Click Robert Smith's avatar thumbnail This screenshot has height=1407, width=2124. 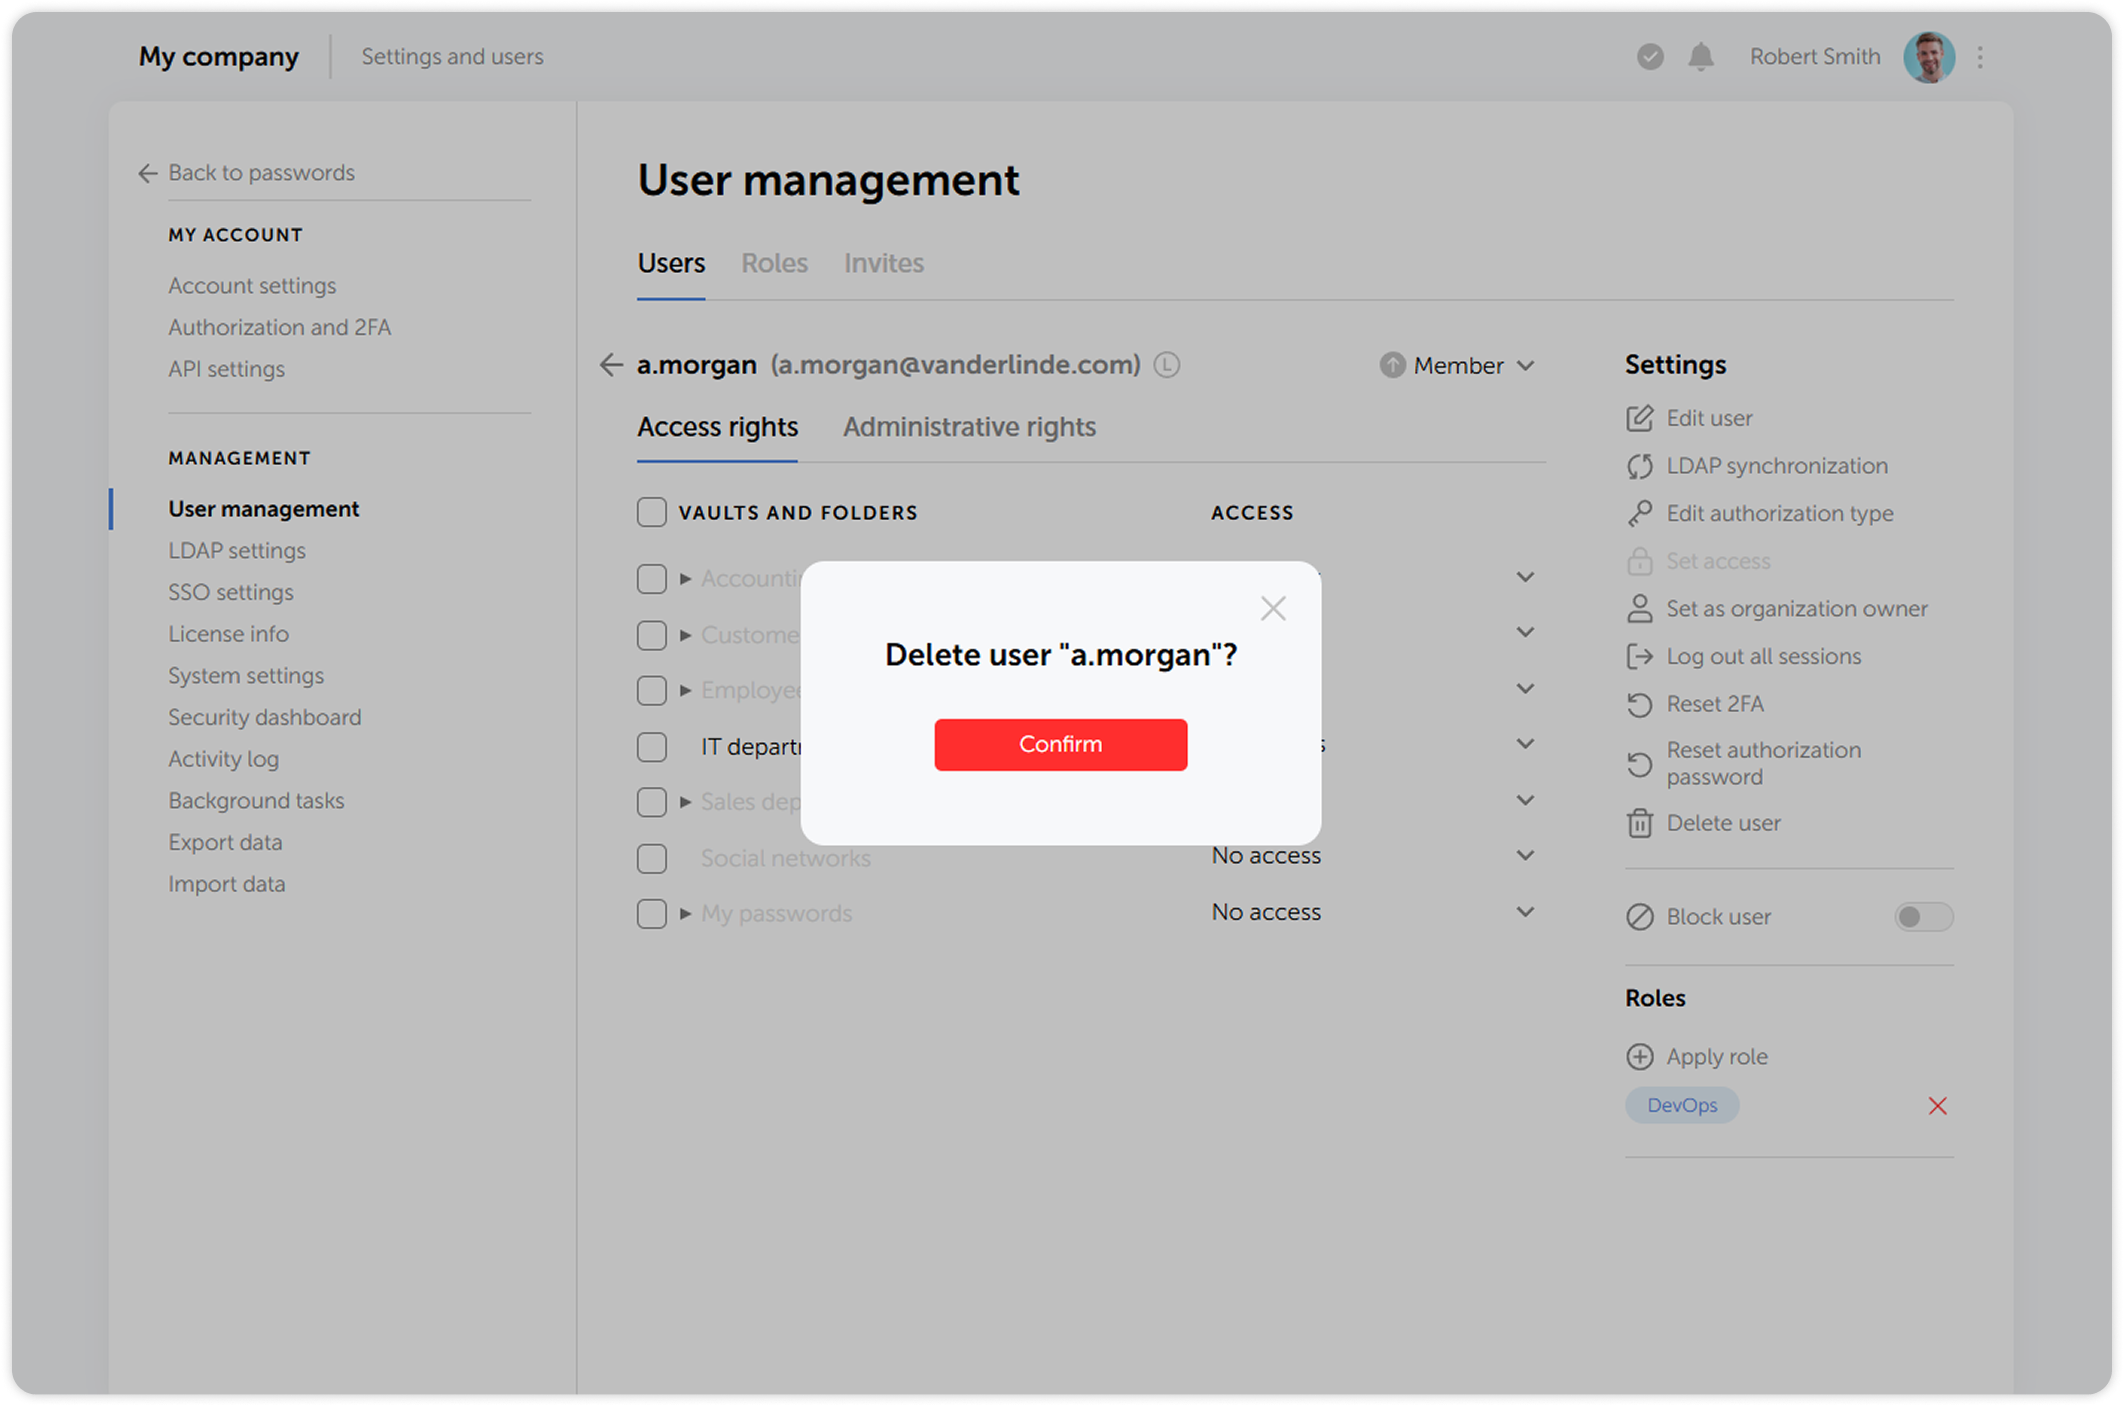pyautogui.click(x=1927, y=57)
